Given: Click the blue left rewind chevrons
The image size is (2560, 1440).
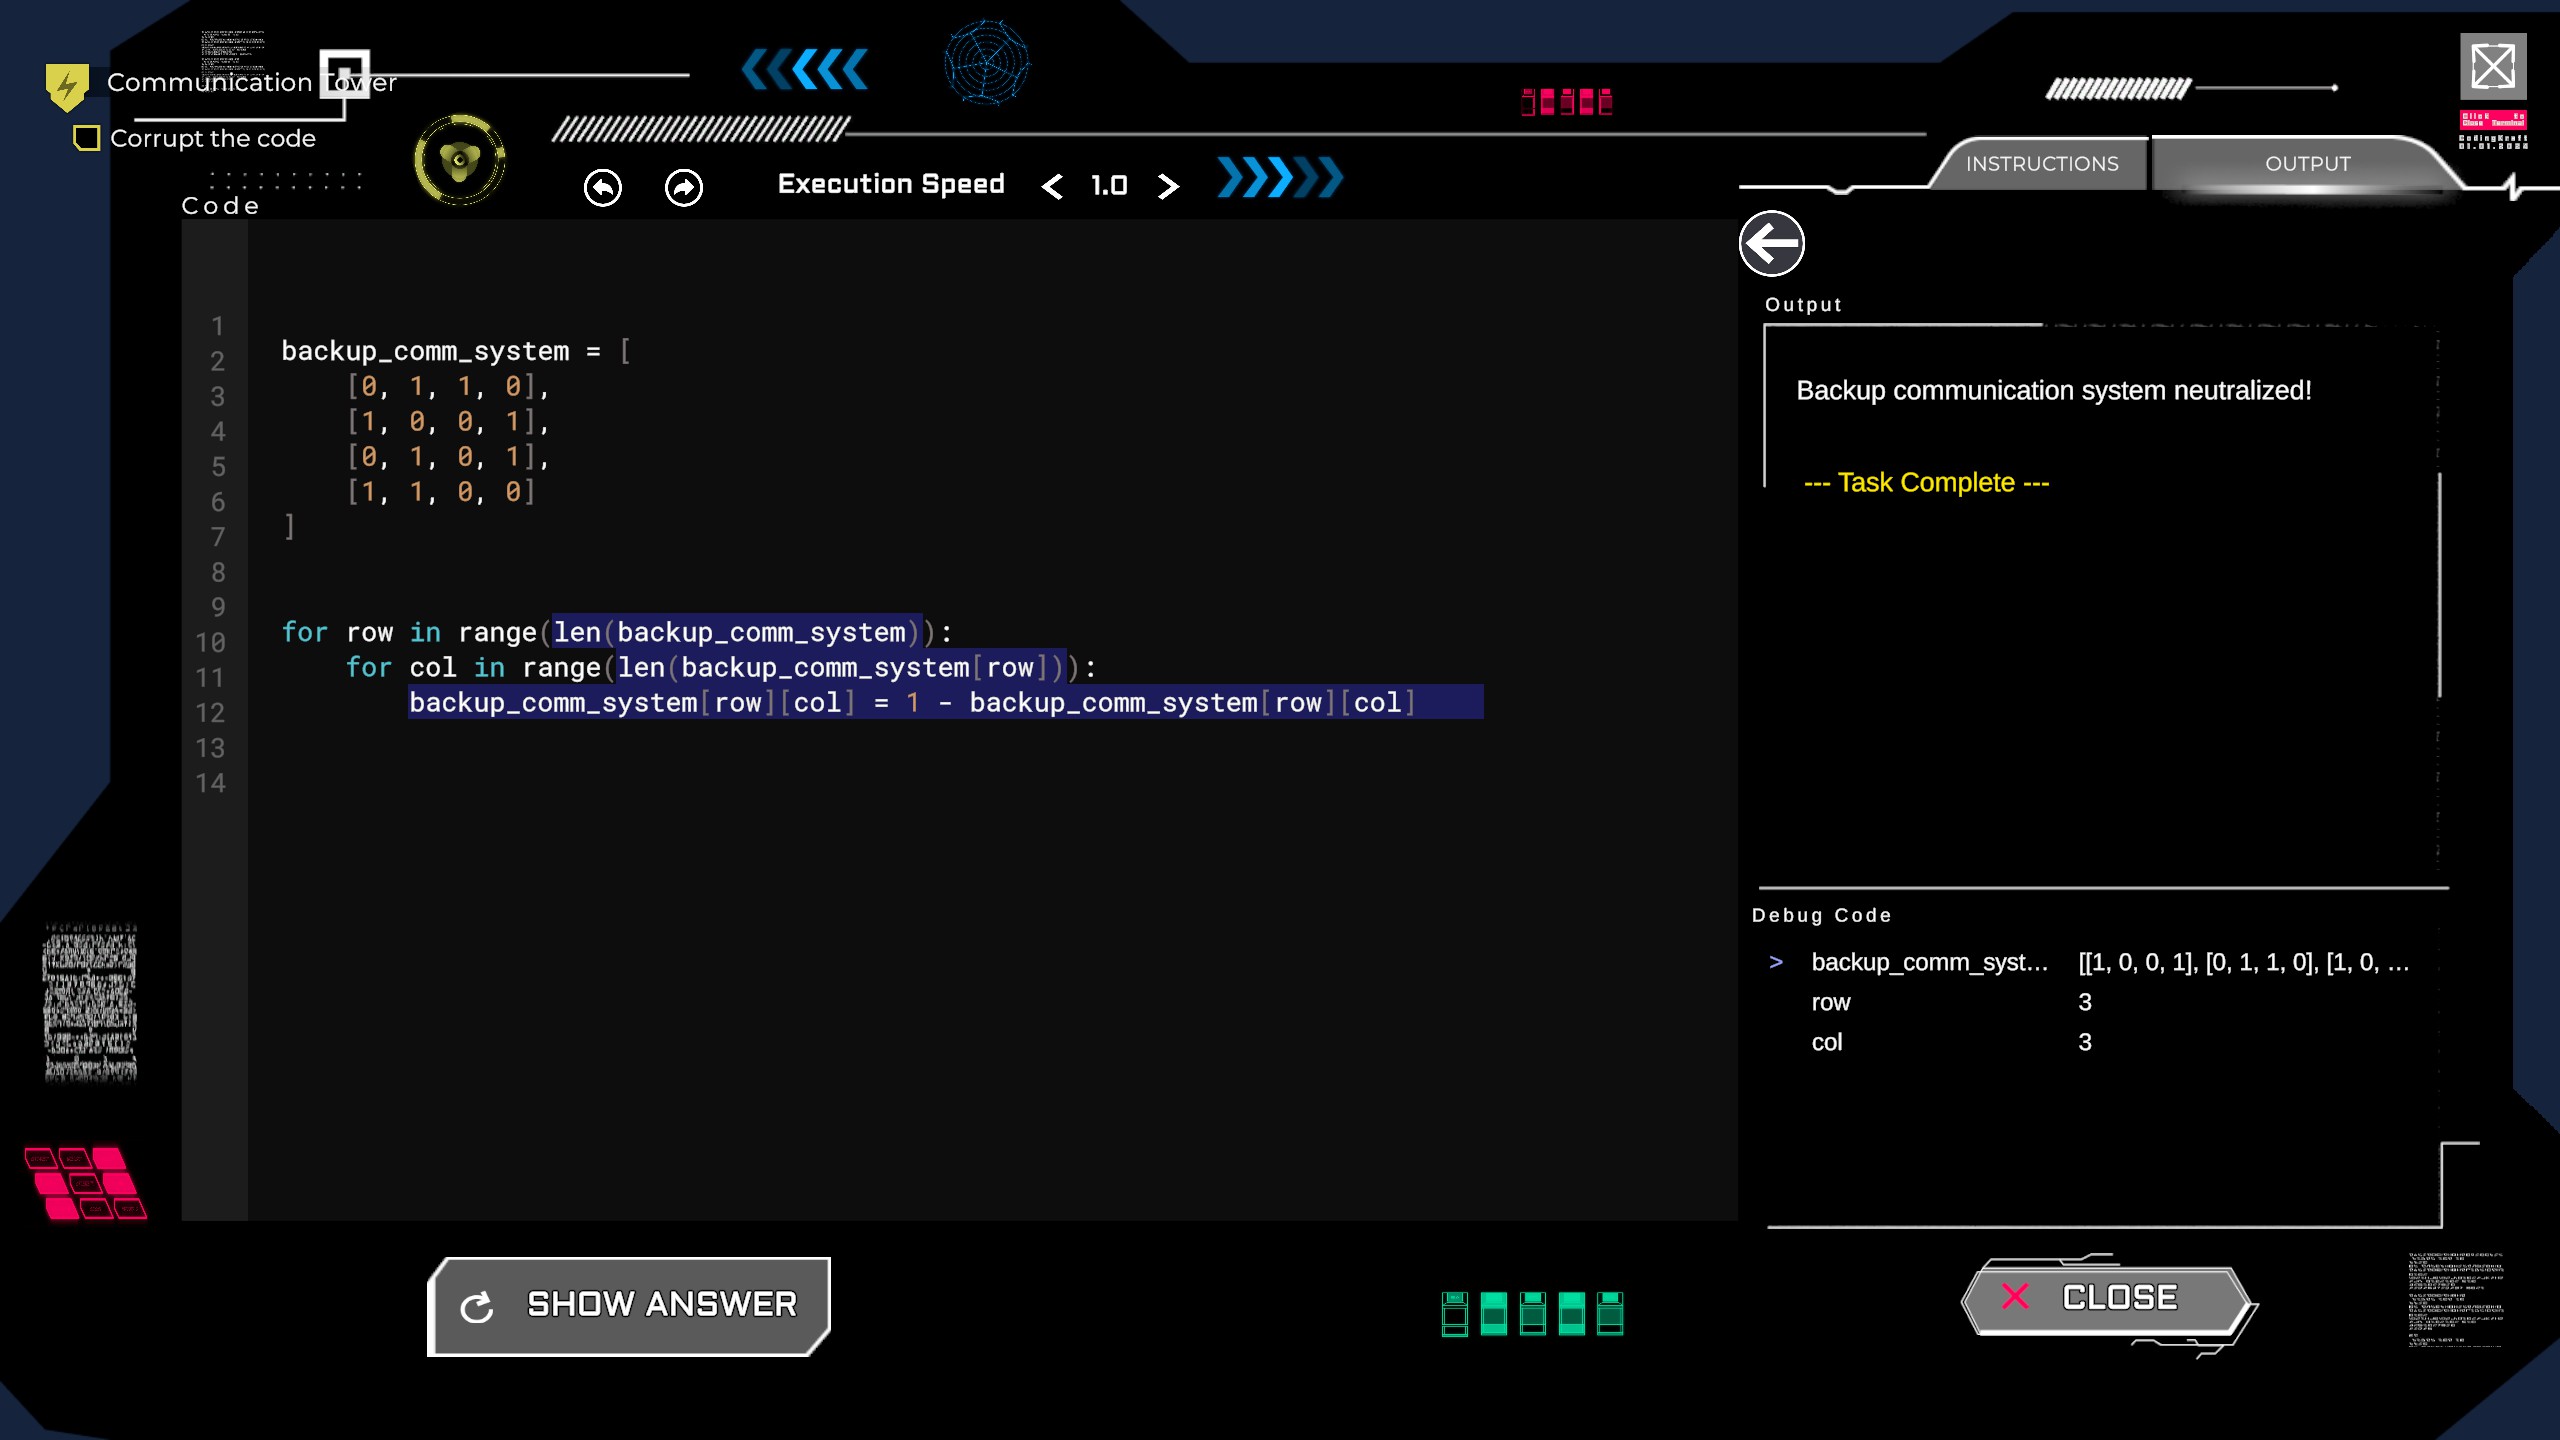Looking at the screenshot, I should (x=805, y=70).
